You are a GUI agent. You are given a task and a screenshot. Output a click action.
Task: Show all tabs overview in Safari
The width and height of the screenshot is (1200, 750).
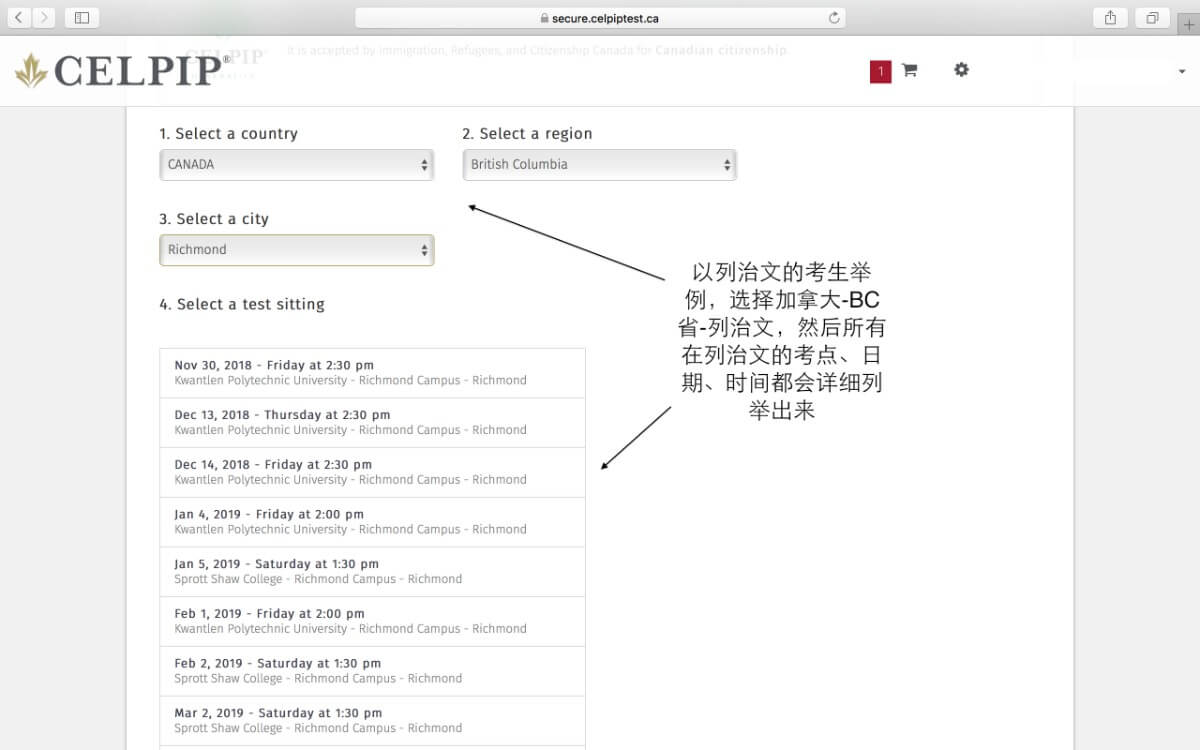pyautogui.click(x=1152, y=17)
